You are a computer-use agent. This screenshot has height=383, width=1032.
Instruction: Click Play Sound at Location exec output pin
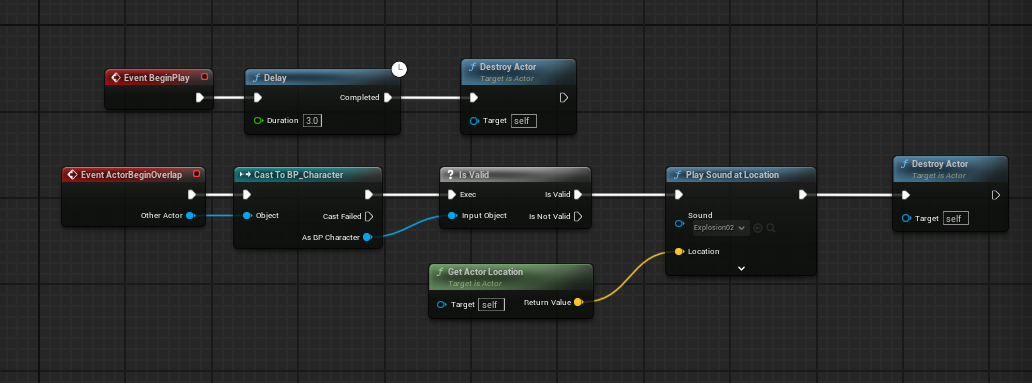(x=803, y=194)
